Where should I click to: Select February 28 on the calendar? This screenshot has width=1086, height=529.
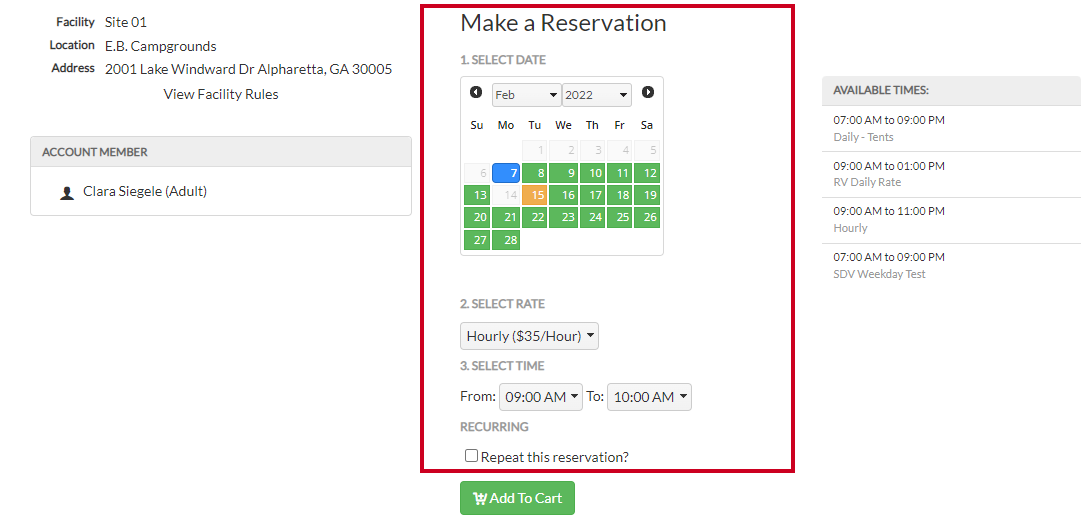pos(506,240)
